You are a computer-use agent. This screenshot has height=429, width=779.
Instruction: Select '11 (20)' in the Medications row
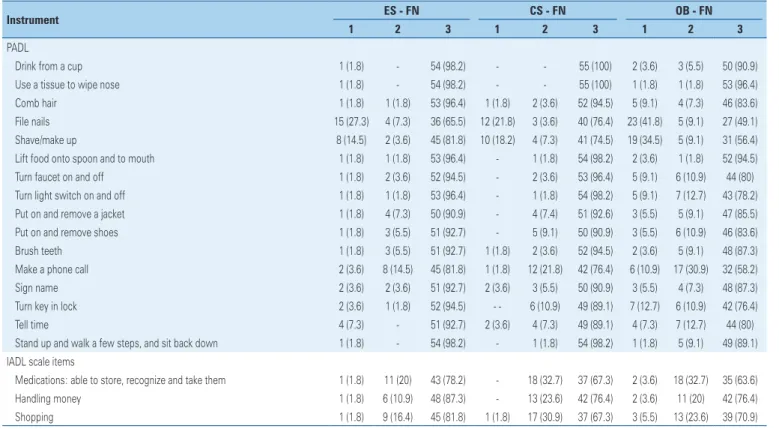pos(397,380)
